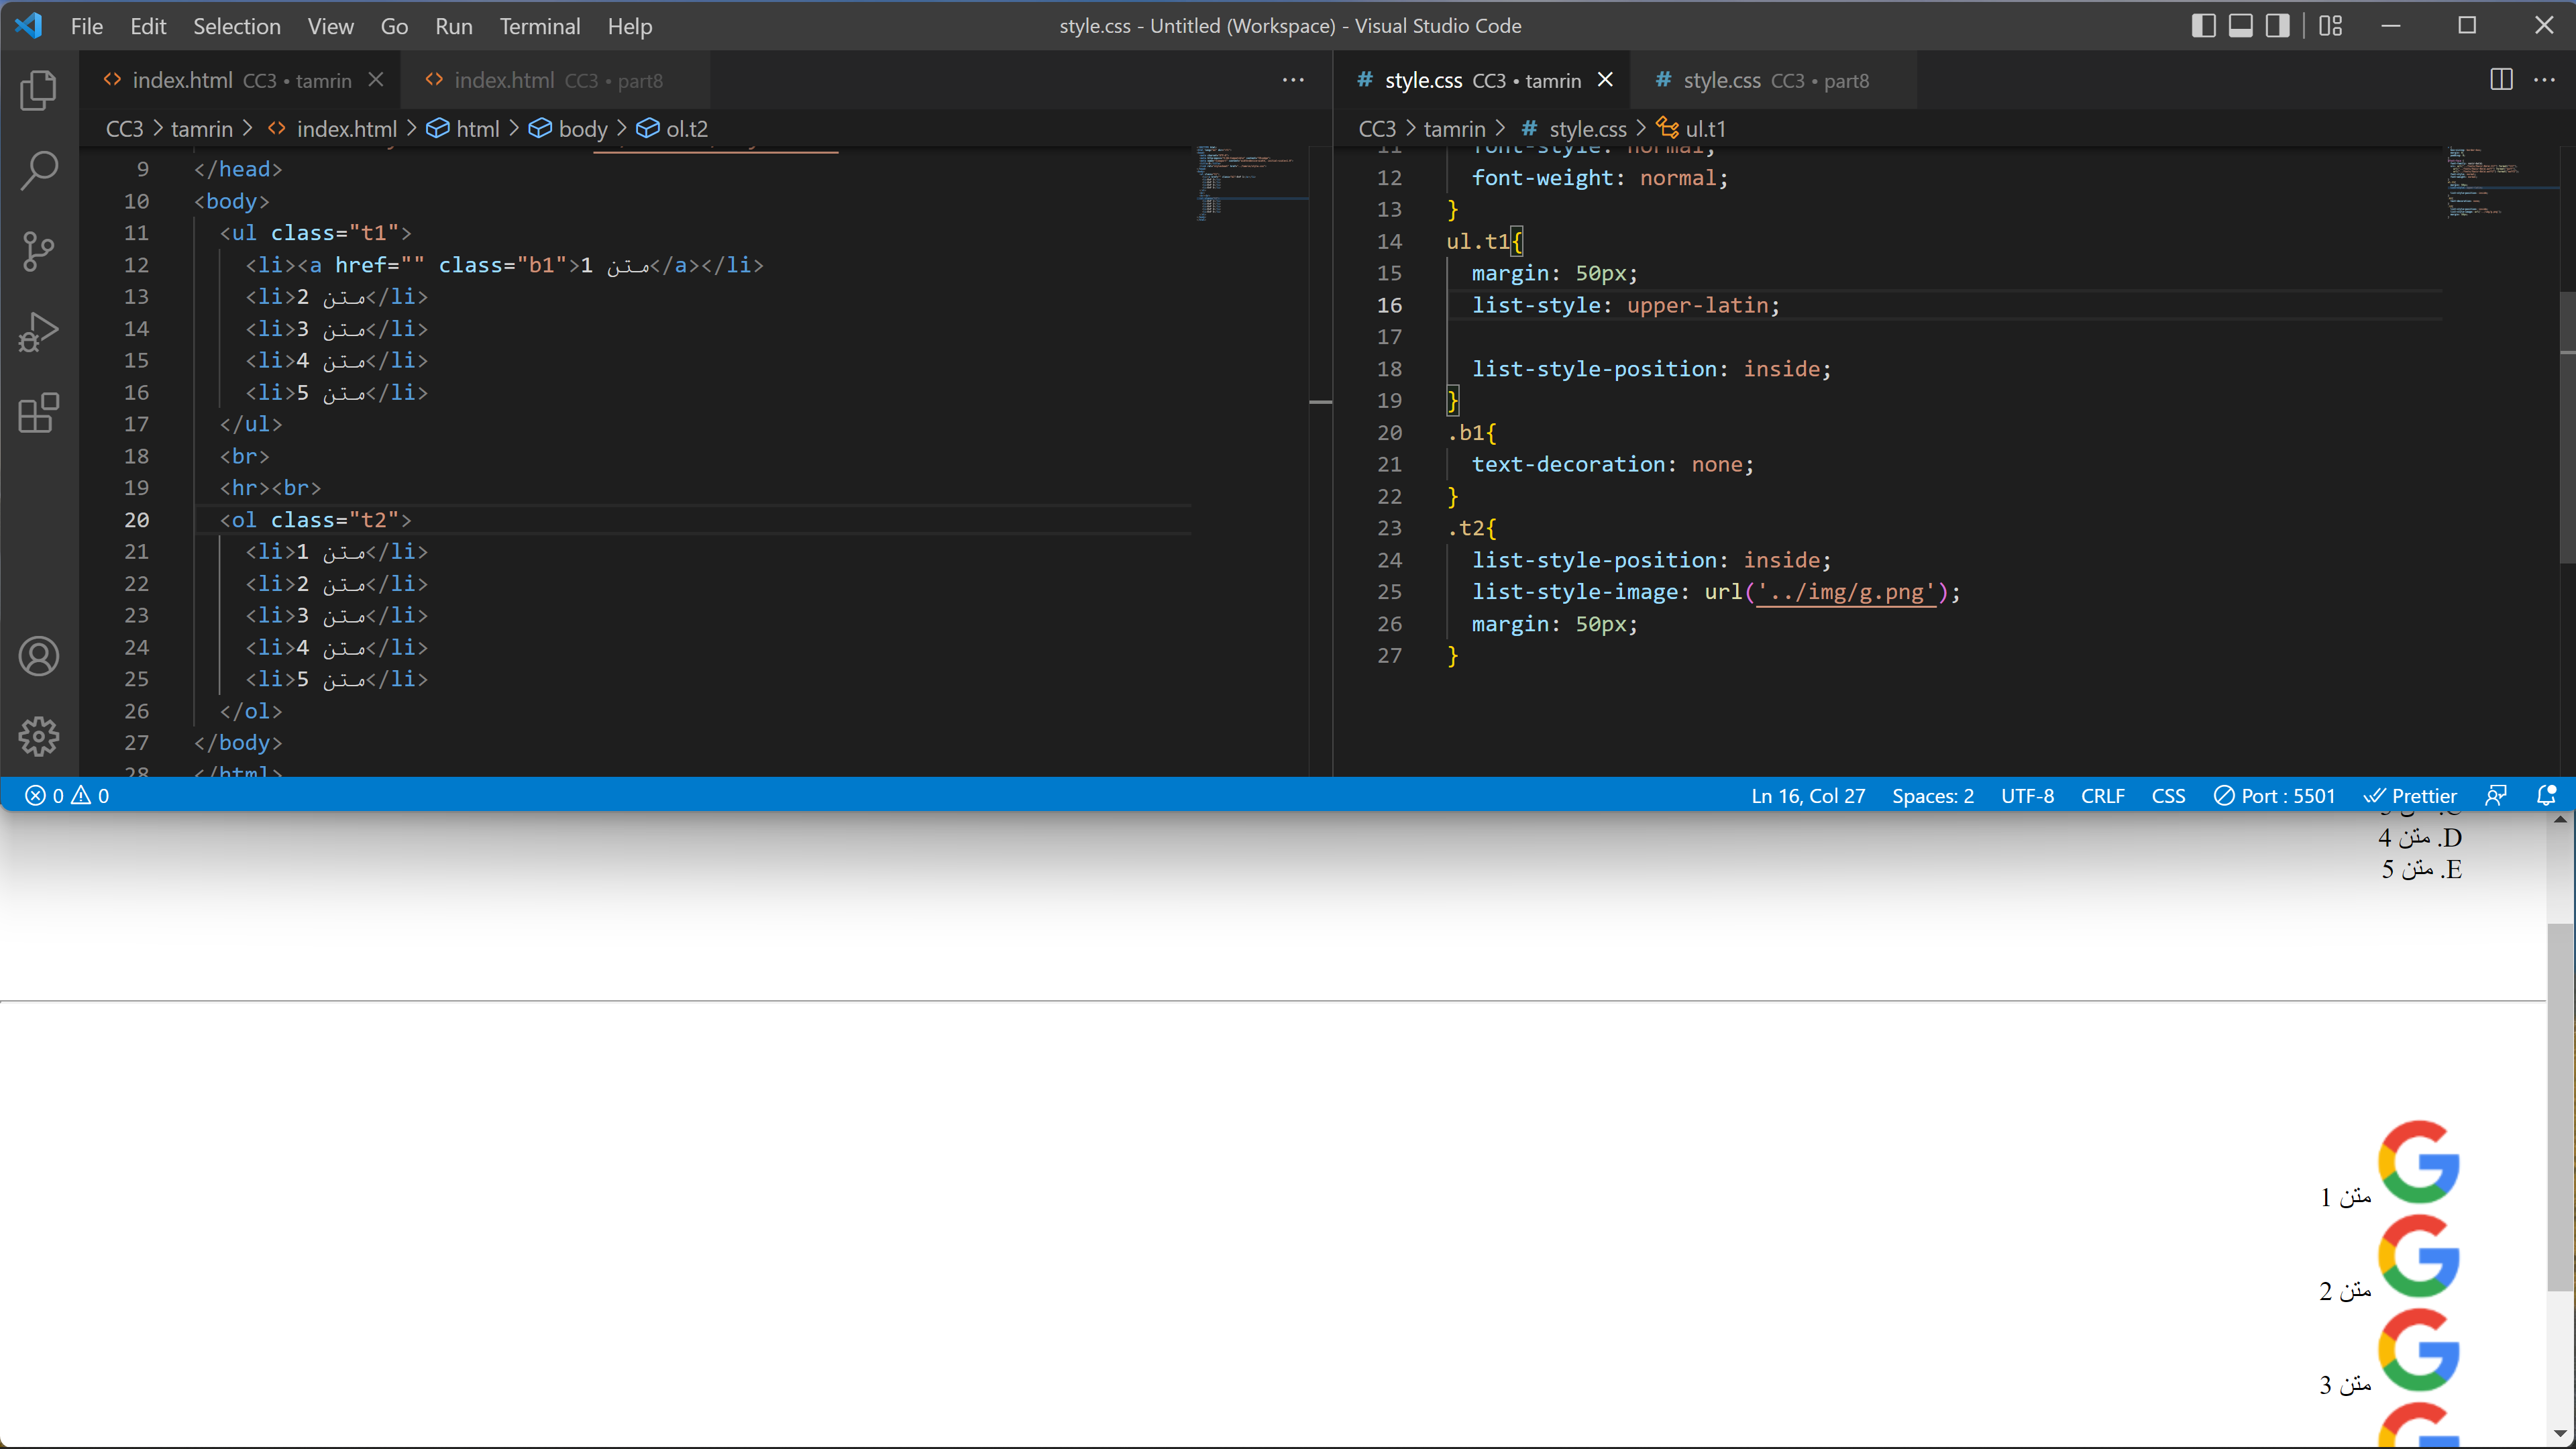2576x1449 pixels.
Task: Open the Selection menu
Action: pyautogui.click(x=237, y=26)
